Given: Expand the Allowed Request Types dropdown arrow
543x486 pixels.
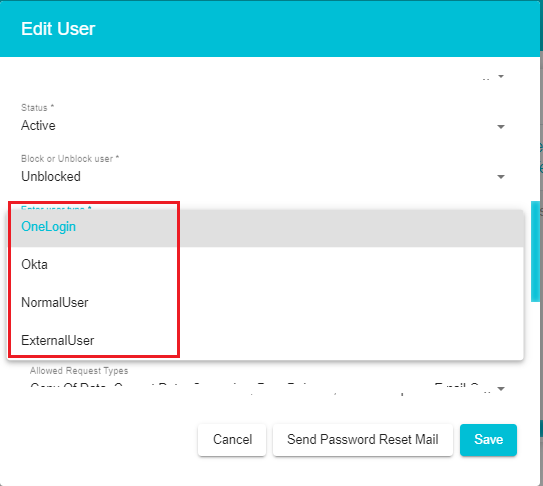Looking at the screenshot, I should tap(500, 389).
